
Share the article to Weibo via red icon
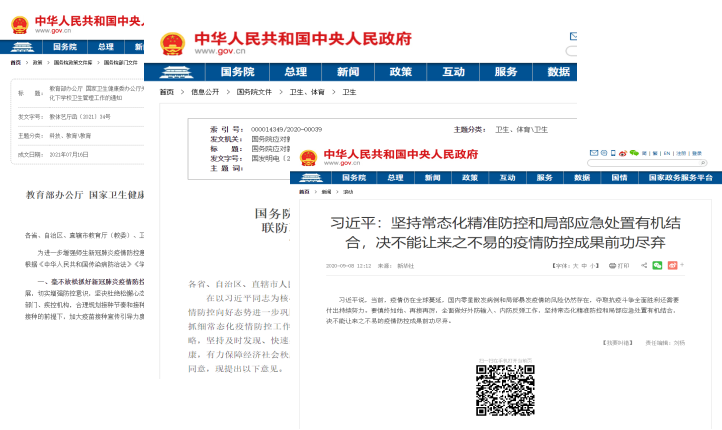click(x=672, y=265)
